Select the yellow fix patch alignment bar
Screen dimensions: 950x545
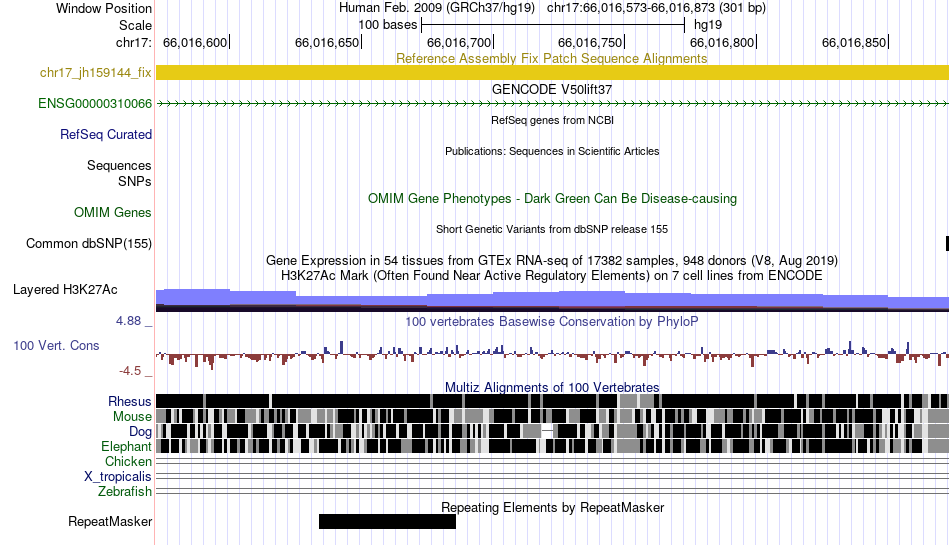[x=552, y=73]
